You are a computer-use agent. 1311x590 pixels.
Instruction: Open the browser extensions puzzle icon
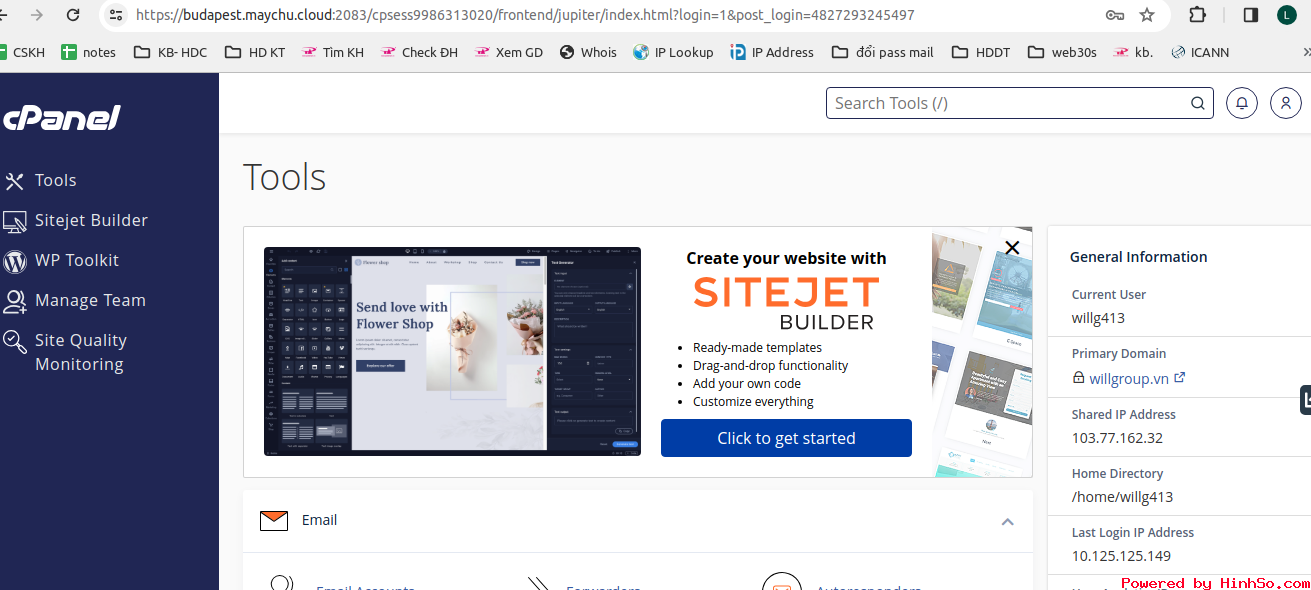click(1197, 15)
